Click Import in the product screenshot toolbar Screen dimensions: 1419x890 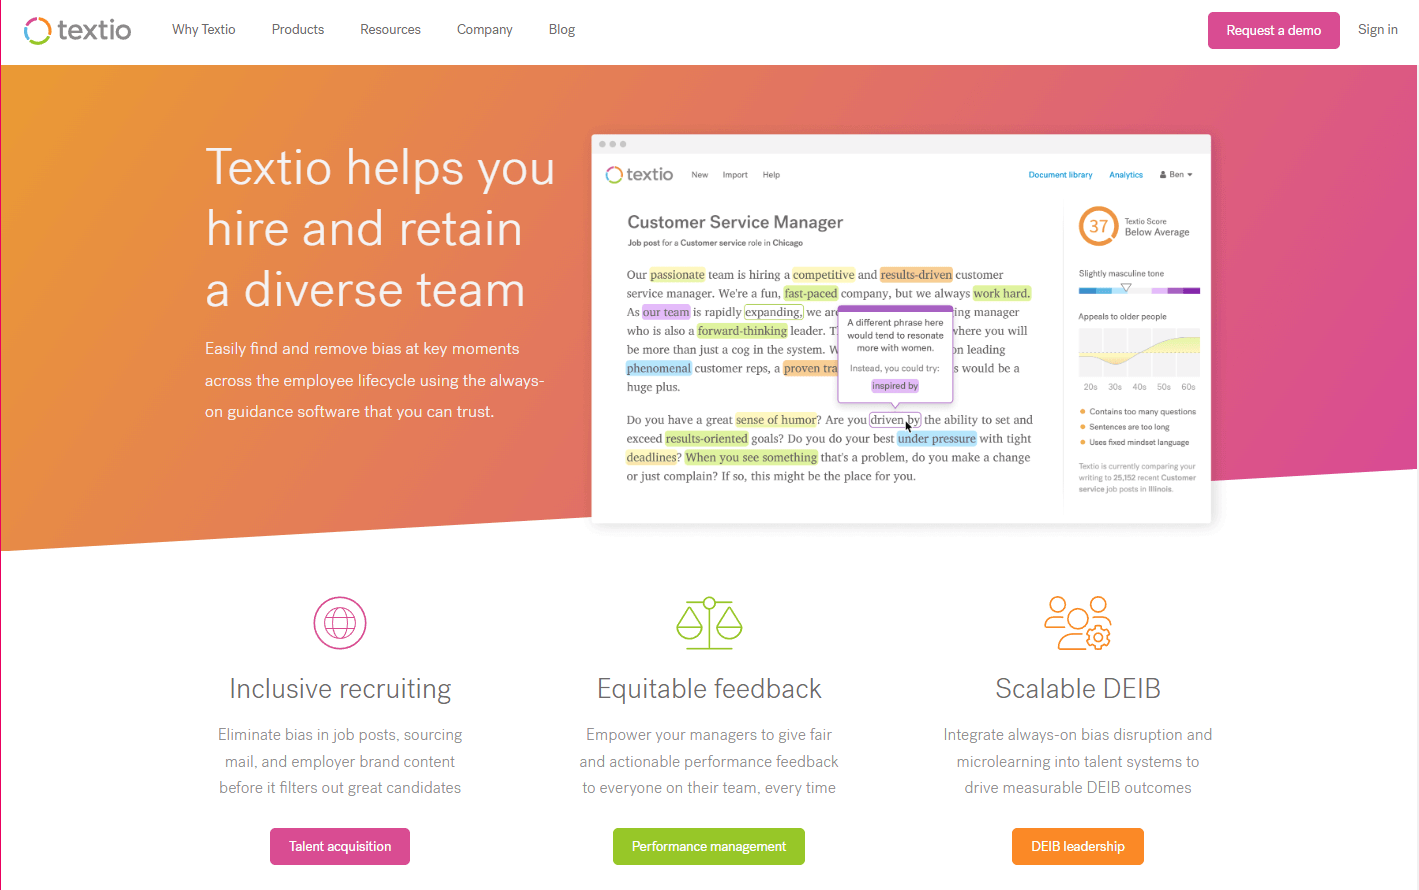click(x=735, y=175)
